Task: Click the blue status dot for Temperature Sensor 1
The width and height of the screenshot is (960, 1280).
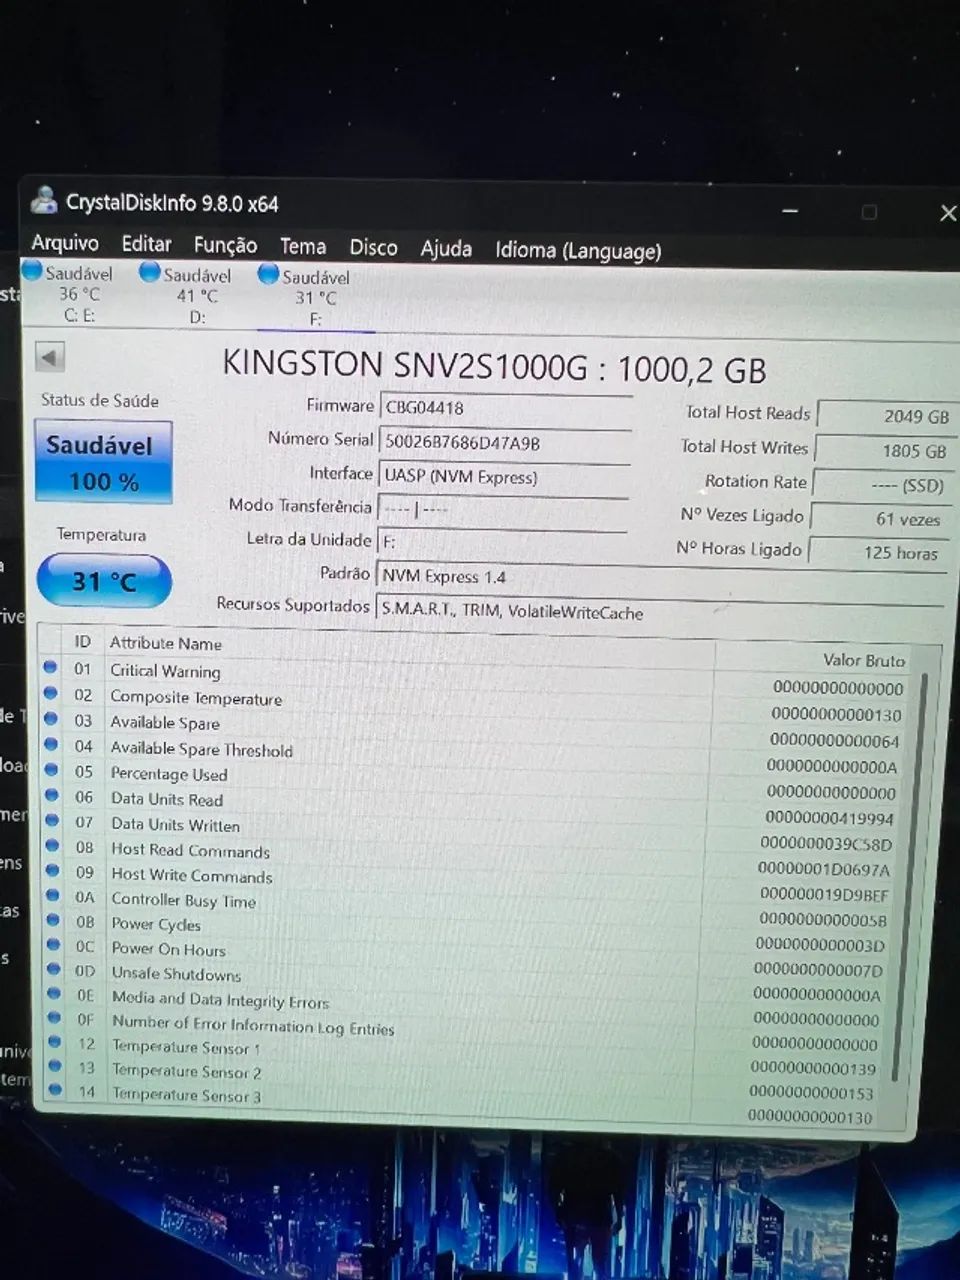Action: tap(56, 1043)
